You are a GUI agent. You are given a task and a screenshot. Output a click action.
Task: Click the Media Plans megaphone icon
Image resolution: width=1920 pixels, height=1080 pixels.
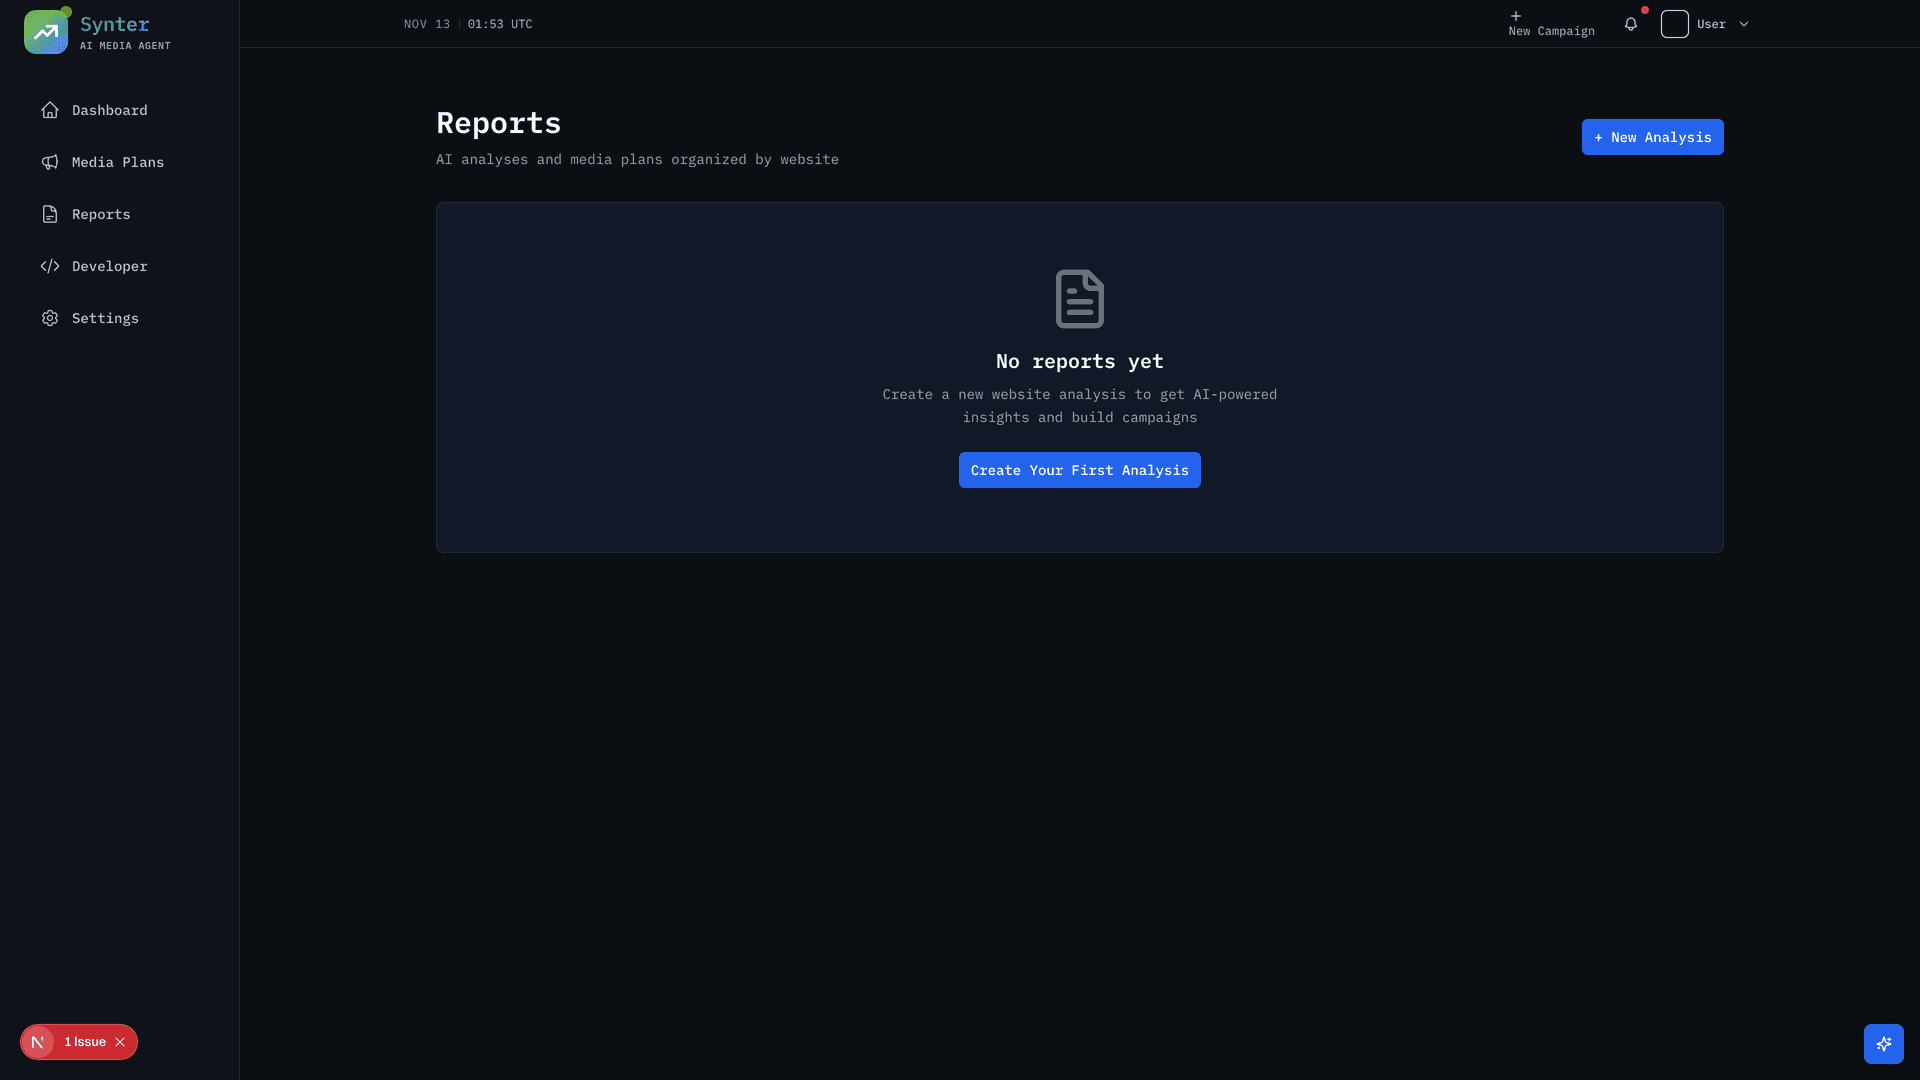[x=50, y=162]
